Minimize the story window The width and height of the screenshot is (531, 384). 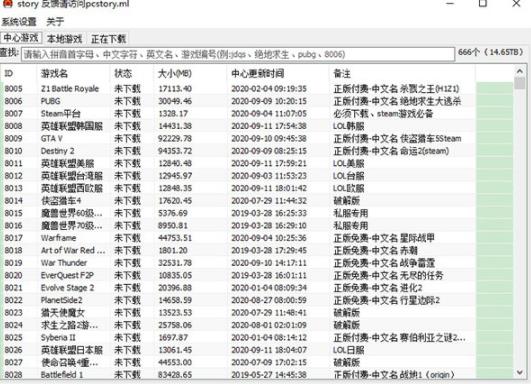click(450, 4)
